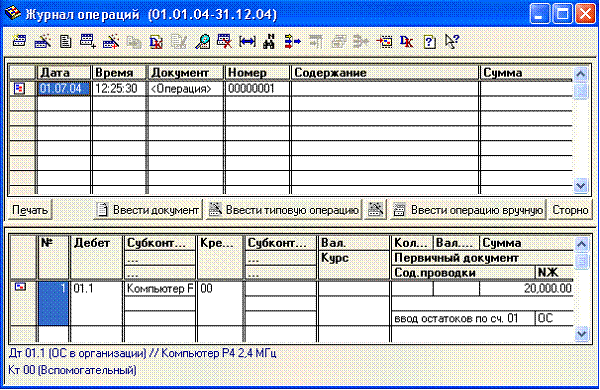Select the <Операция> document cell
Viewport: 600px width, 390px height.
click(x=186, y=88)
